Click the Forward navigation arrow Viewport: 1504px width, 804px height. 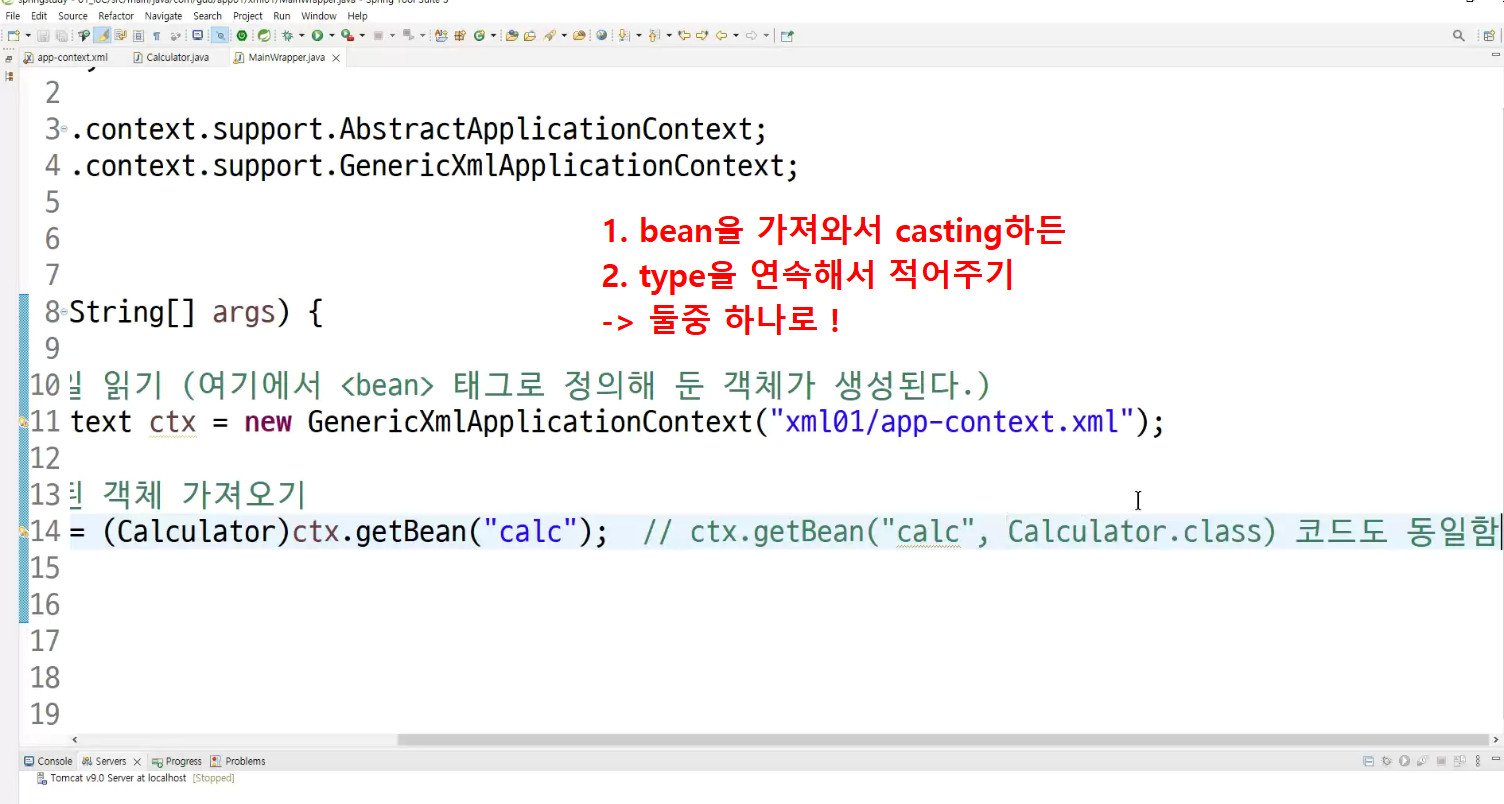coord(751,35)
